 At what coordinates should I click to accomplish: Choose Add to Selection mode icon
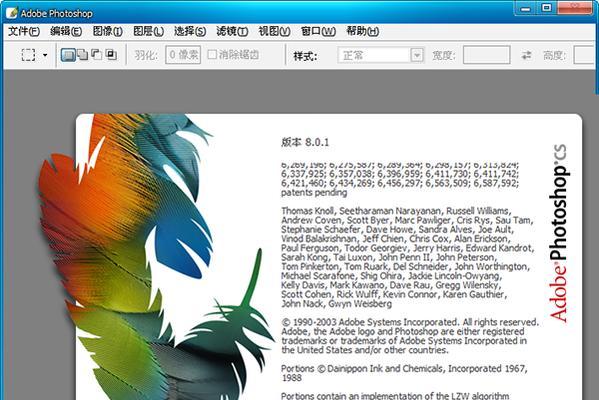click(83, 55)
